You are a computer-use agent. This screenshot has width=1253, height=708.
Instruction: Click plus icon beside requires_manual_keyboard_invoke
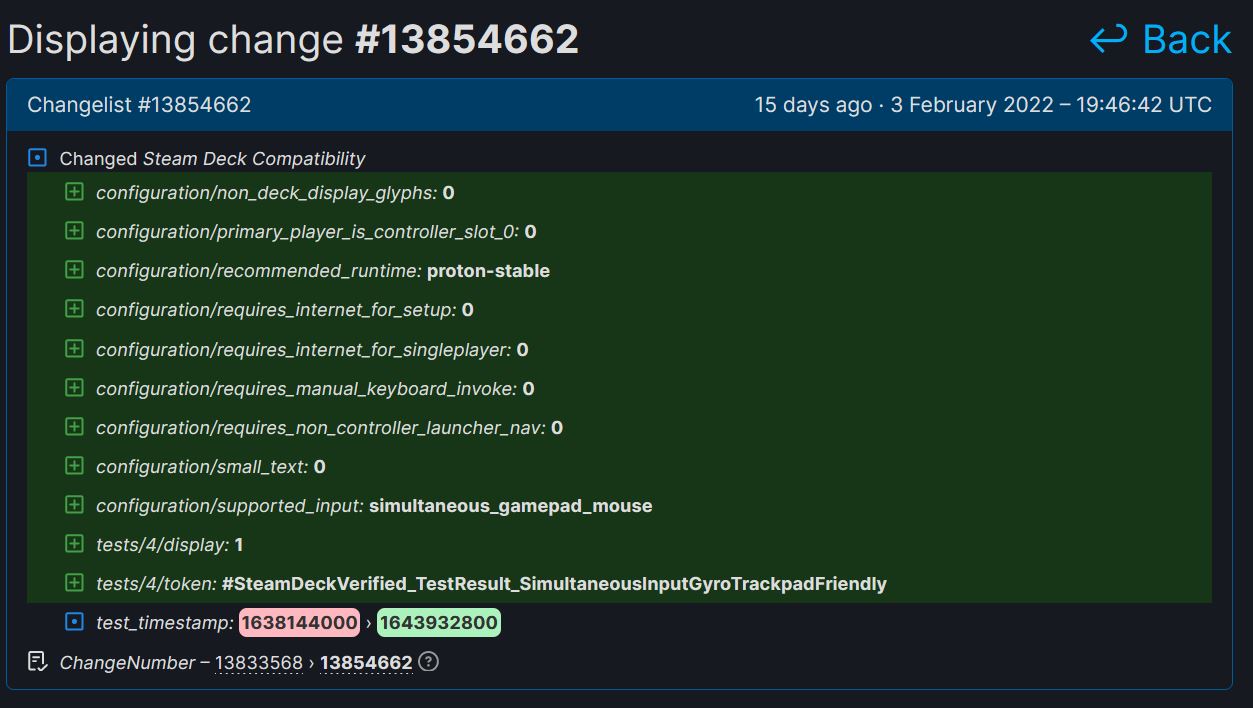point(74,388)
